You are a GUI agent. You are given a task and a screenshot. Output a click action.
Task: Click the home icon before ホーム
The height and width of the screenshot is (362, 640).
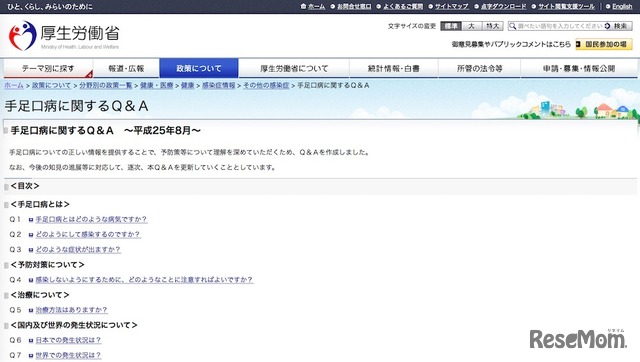click(303, 7)
